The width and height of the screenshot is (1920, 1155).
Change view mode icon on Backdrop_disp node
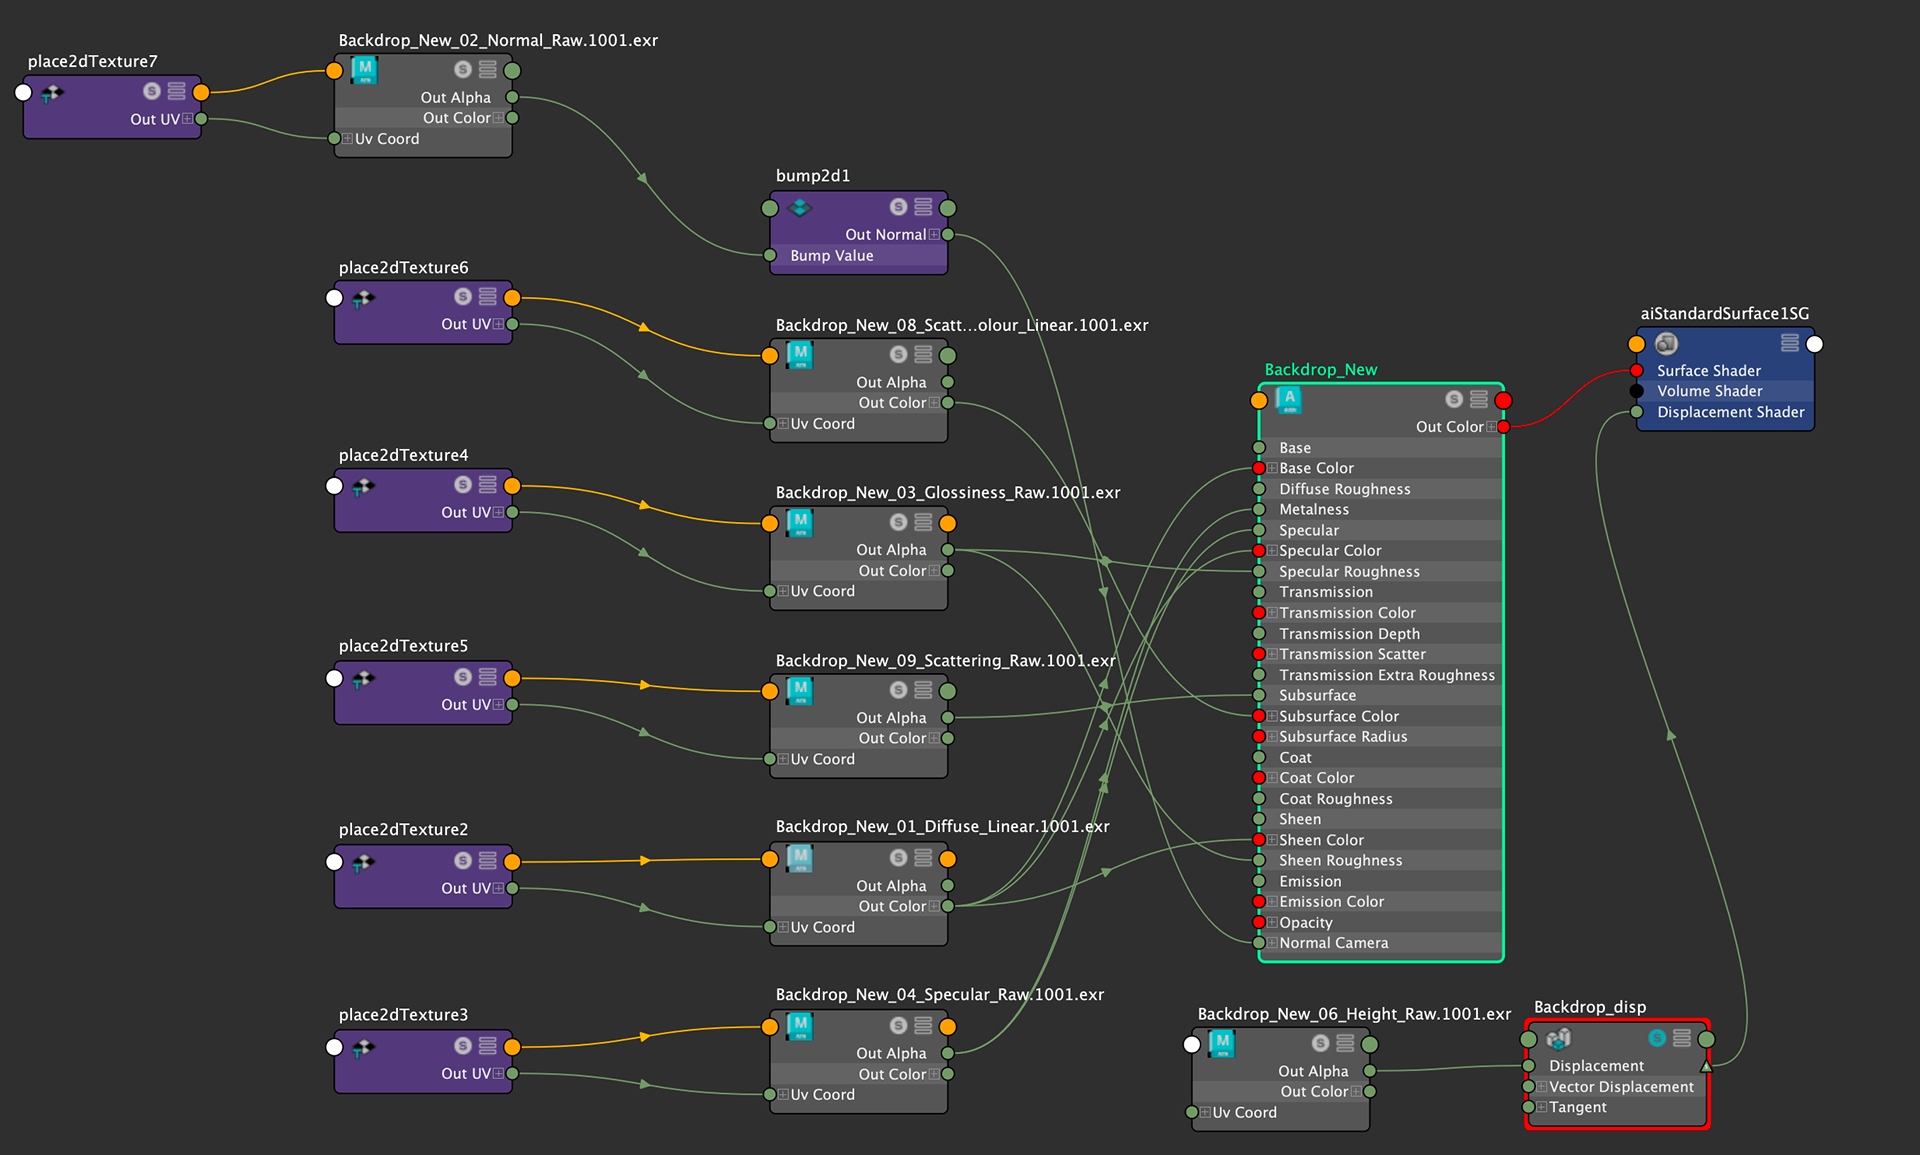(x=1682, y=1038)
